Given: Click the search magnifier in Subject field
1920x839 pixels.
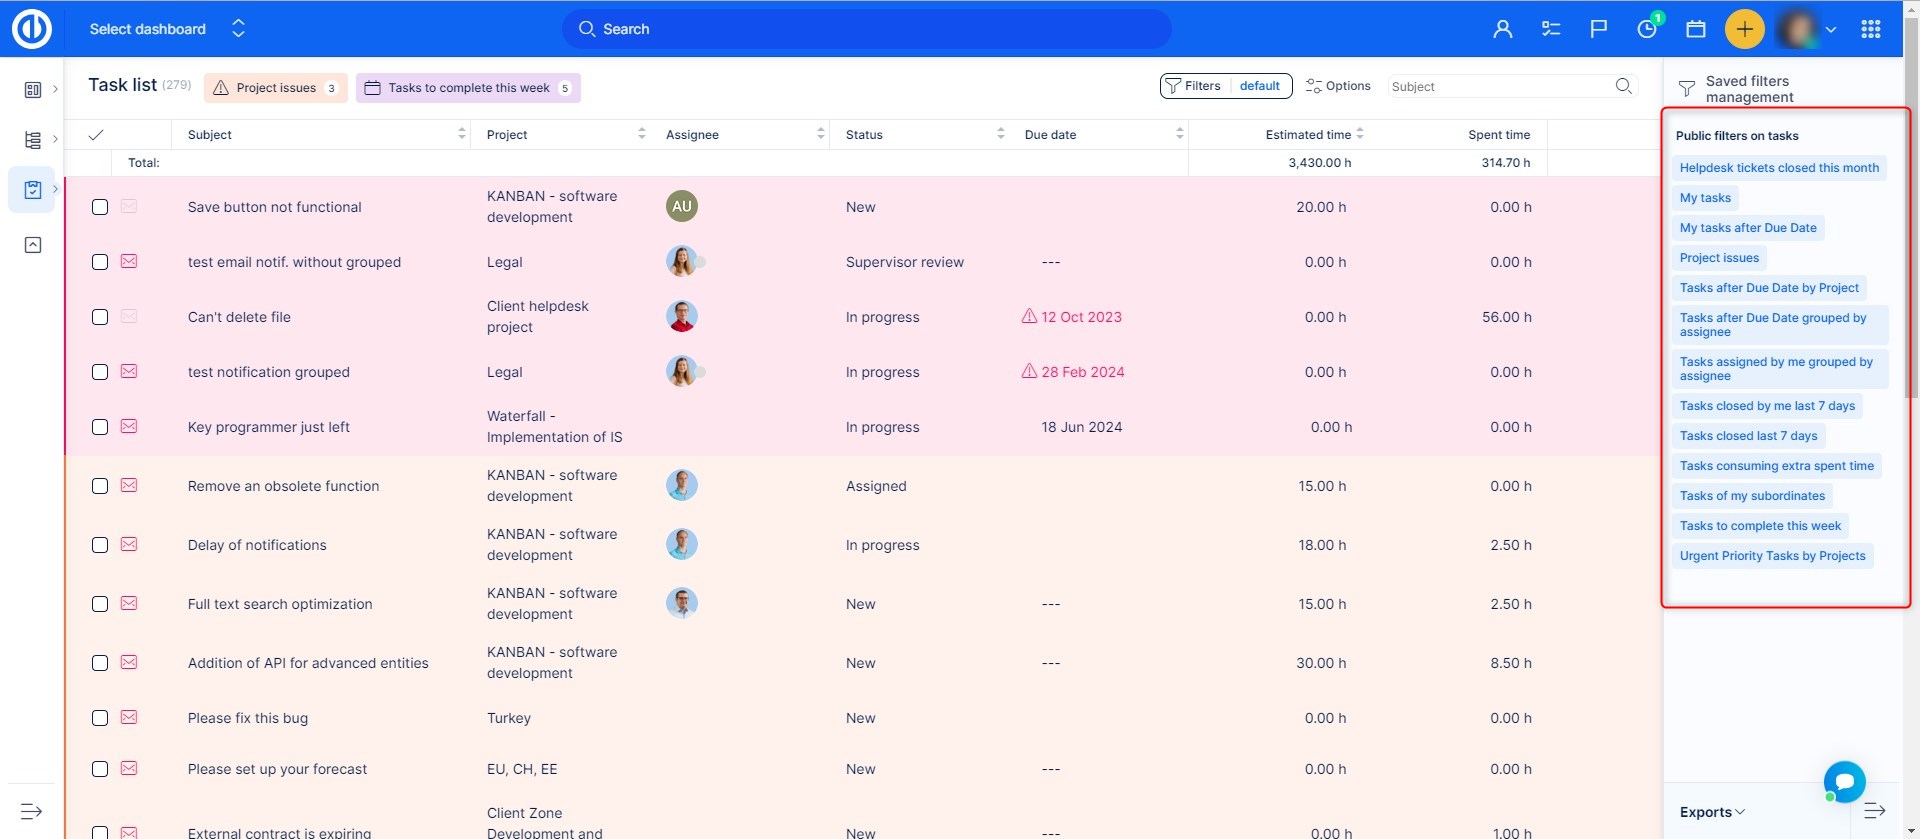Looking at the screenshot, I should tap(1623, 86).
